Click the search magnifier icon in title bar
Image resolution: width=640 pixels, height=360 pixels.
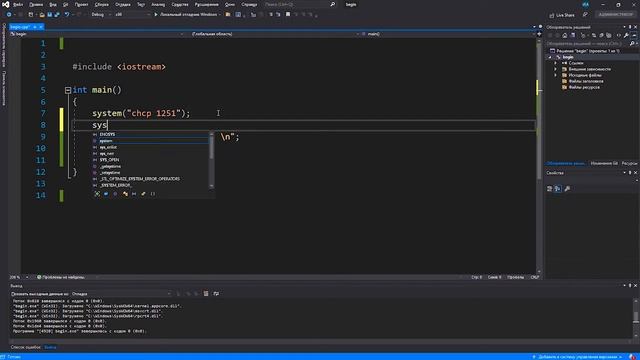(x=333, y=4)
